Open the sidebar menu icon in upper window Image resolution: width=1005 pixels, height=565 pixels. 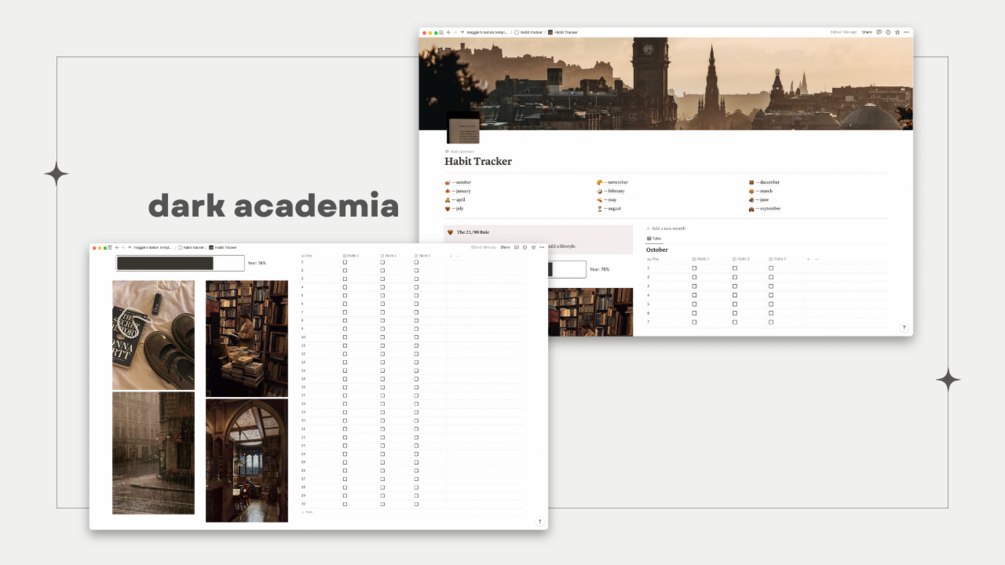(x=441, y=32)
